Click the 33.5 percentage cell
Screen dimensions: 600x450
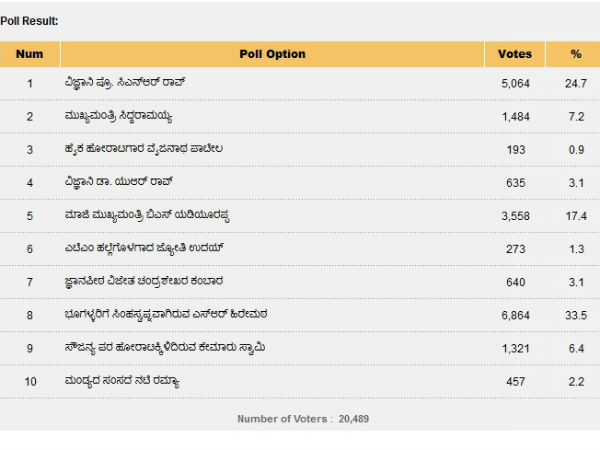[575, 315]
